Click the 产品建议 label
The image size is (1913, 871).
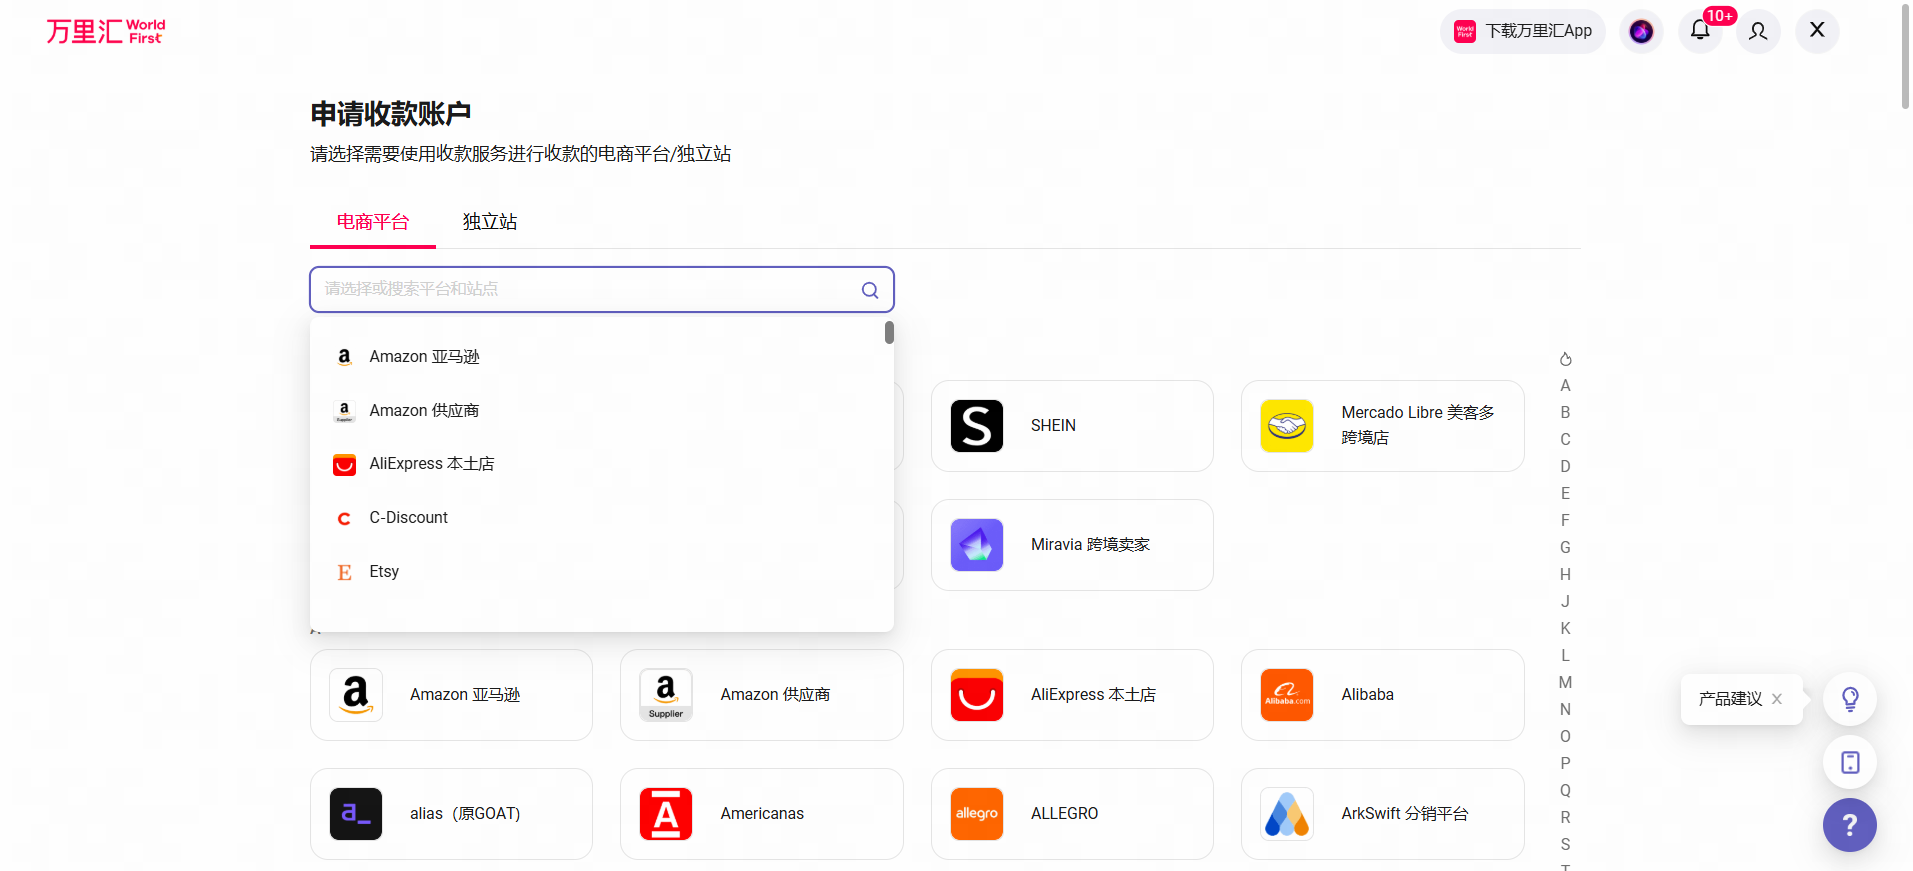(x=1730, y=699)
